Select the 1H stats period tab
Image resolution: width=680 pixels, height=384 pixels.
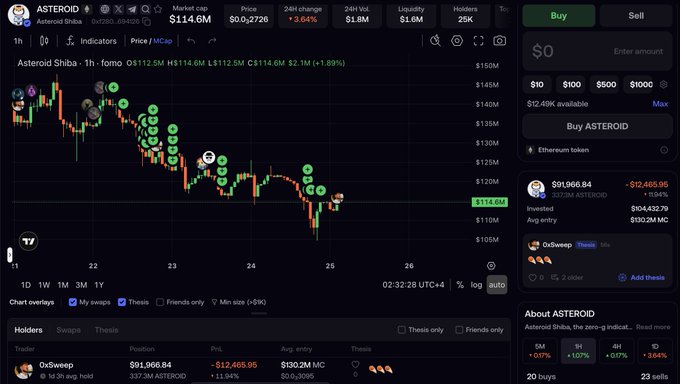[579, 351]
